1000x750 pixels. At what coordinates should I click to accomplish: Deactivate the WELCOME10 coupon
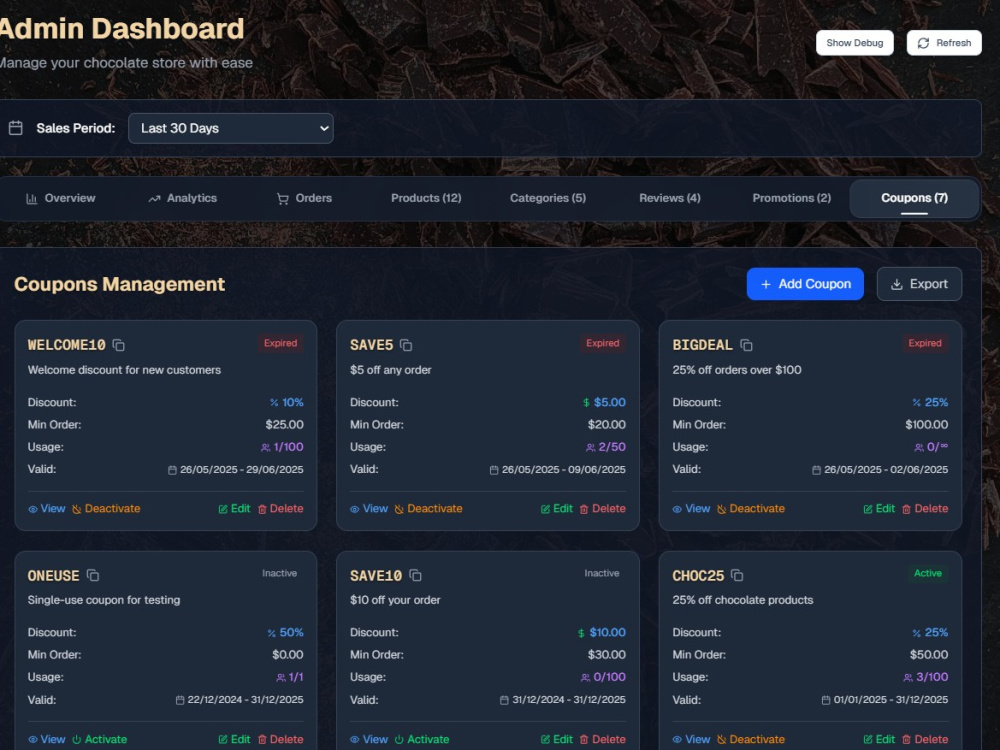[106, 509]
